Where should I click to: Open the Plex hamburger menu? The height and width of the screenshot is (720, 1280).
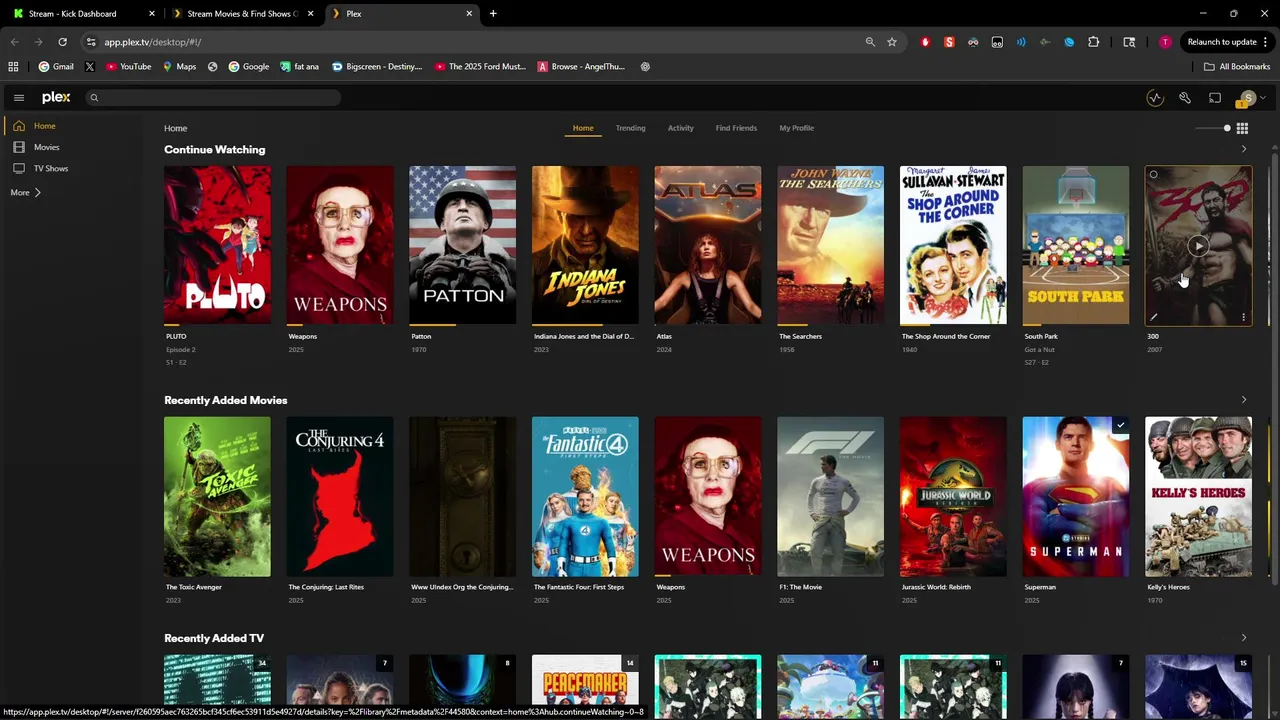19,98
